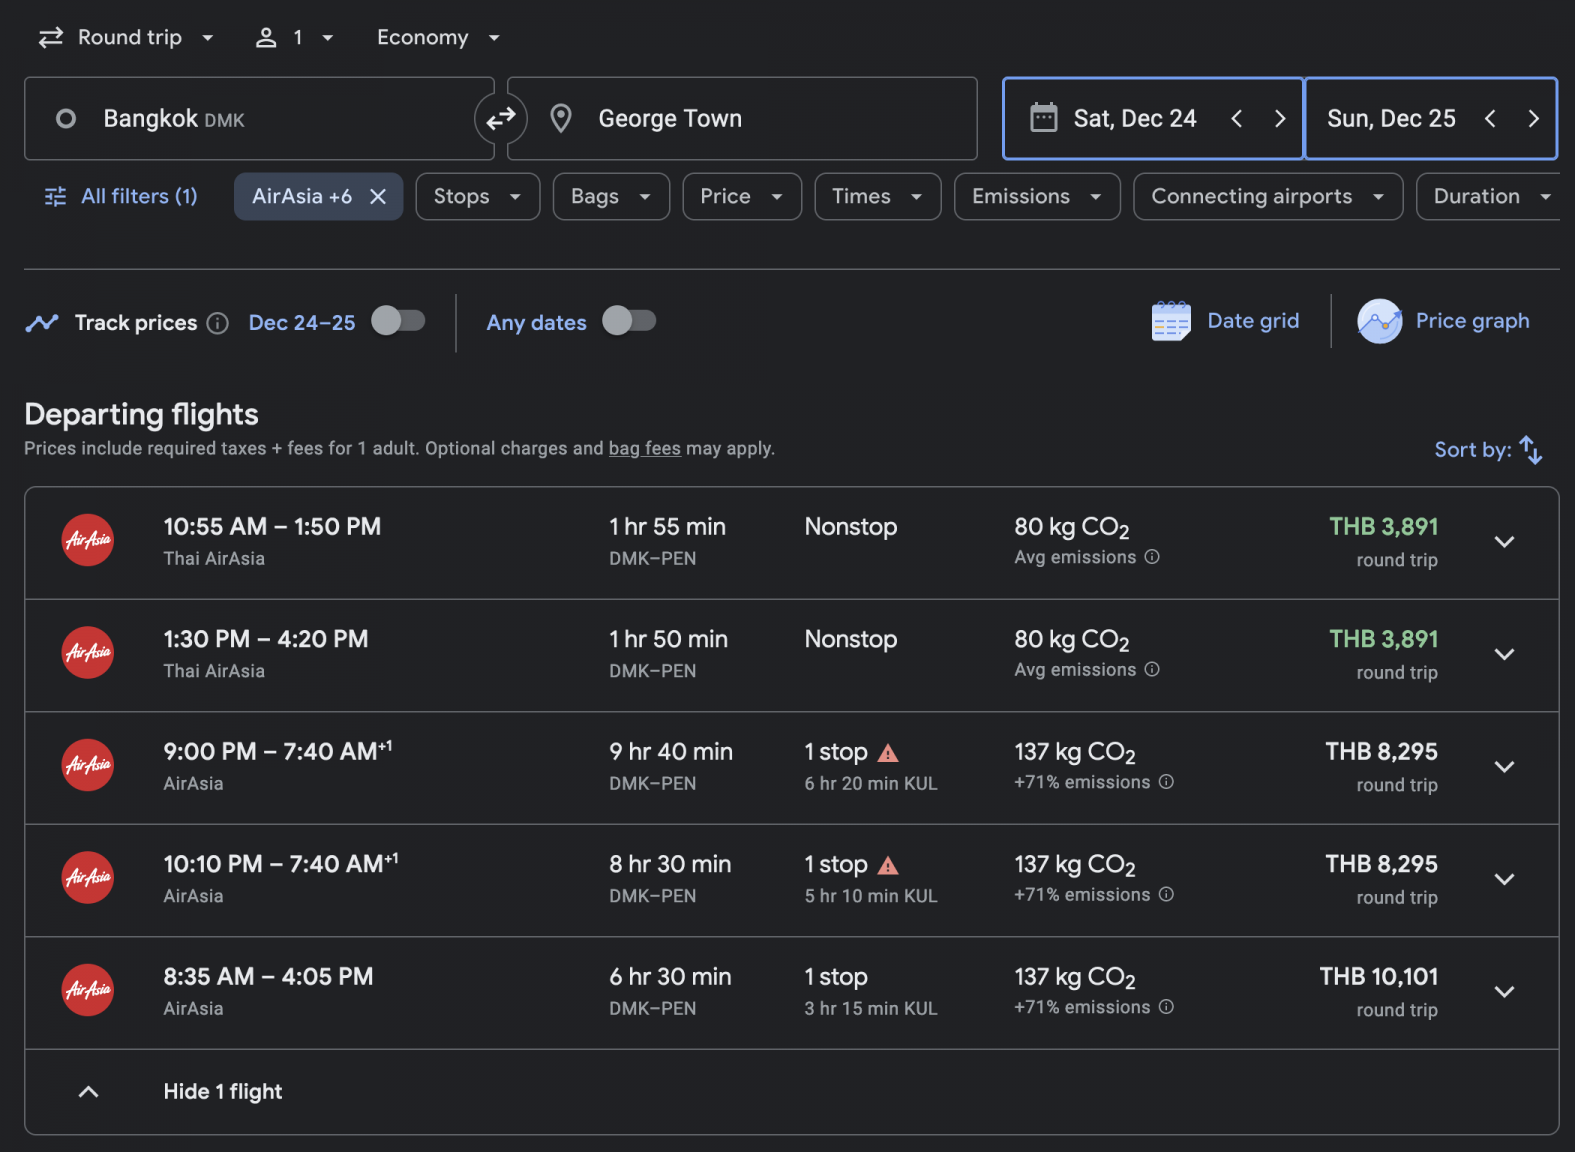Click the Date grid calendar icon
Screen dimensions: 1575x1152
tap(1171, 321)
